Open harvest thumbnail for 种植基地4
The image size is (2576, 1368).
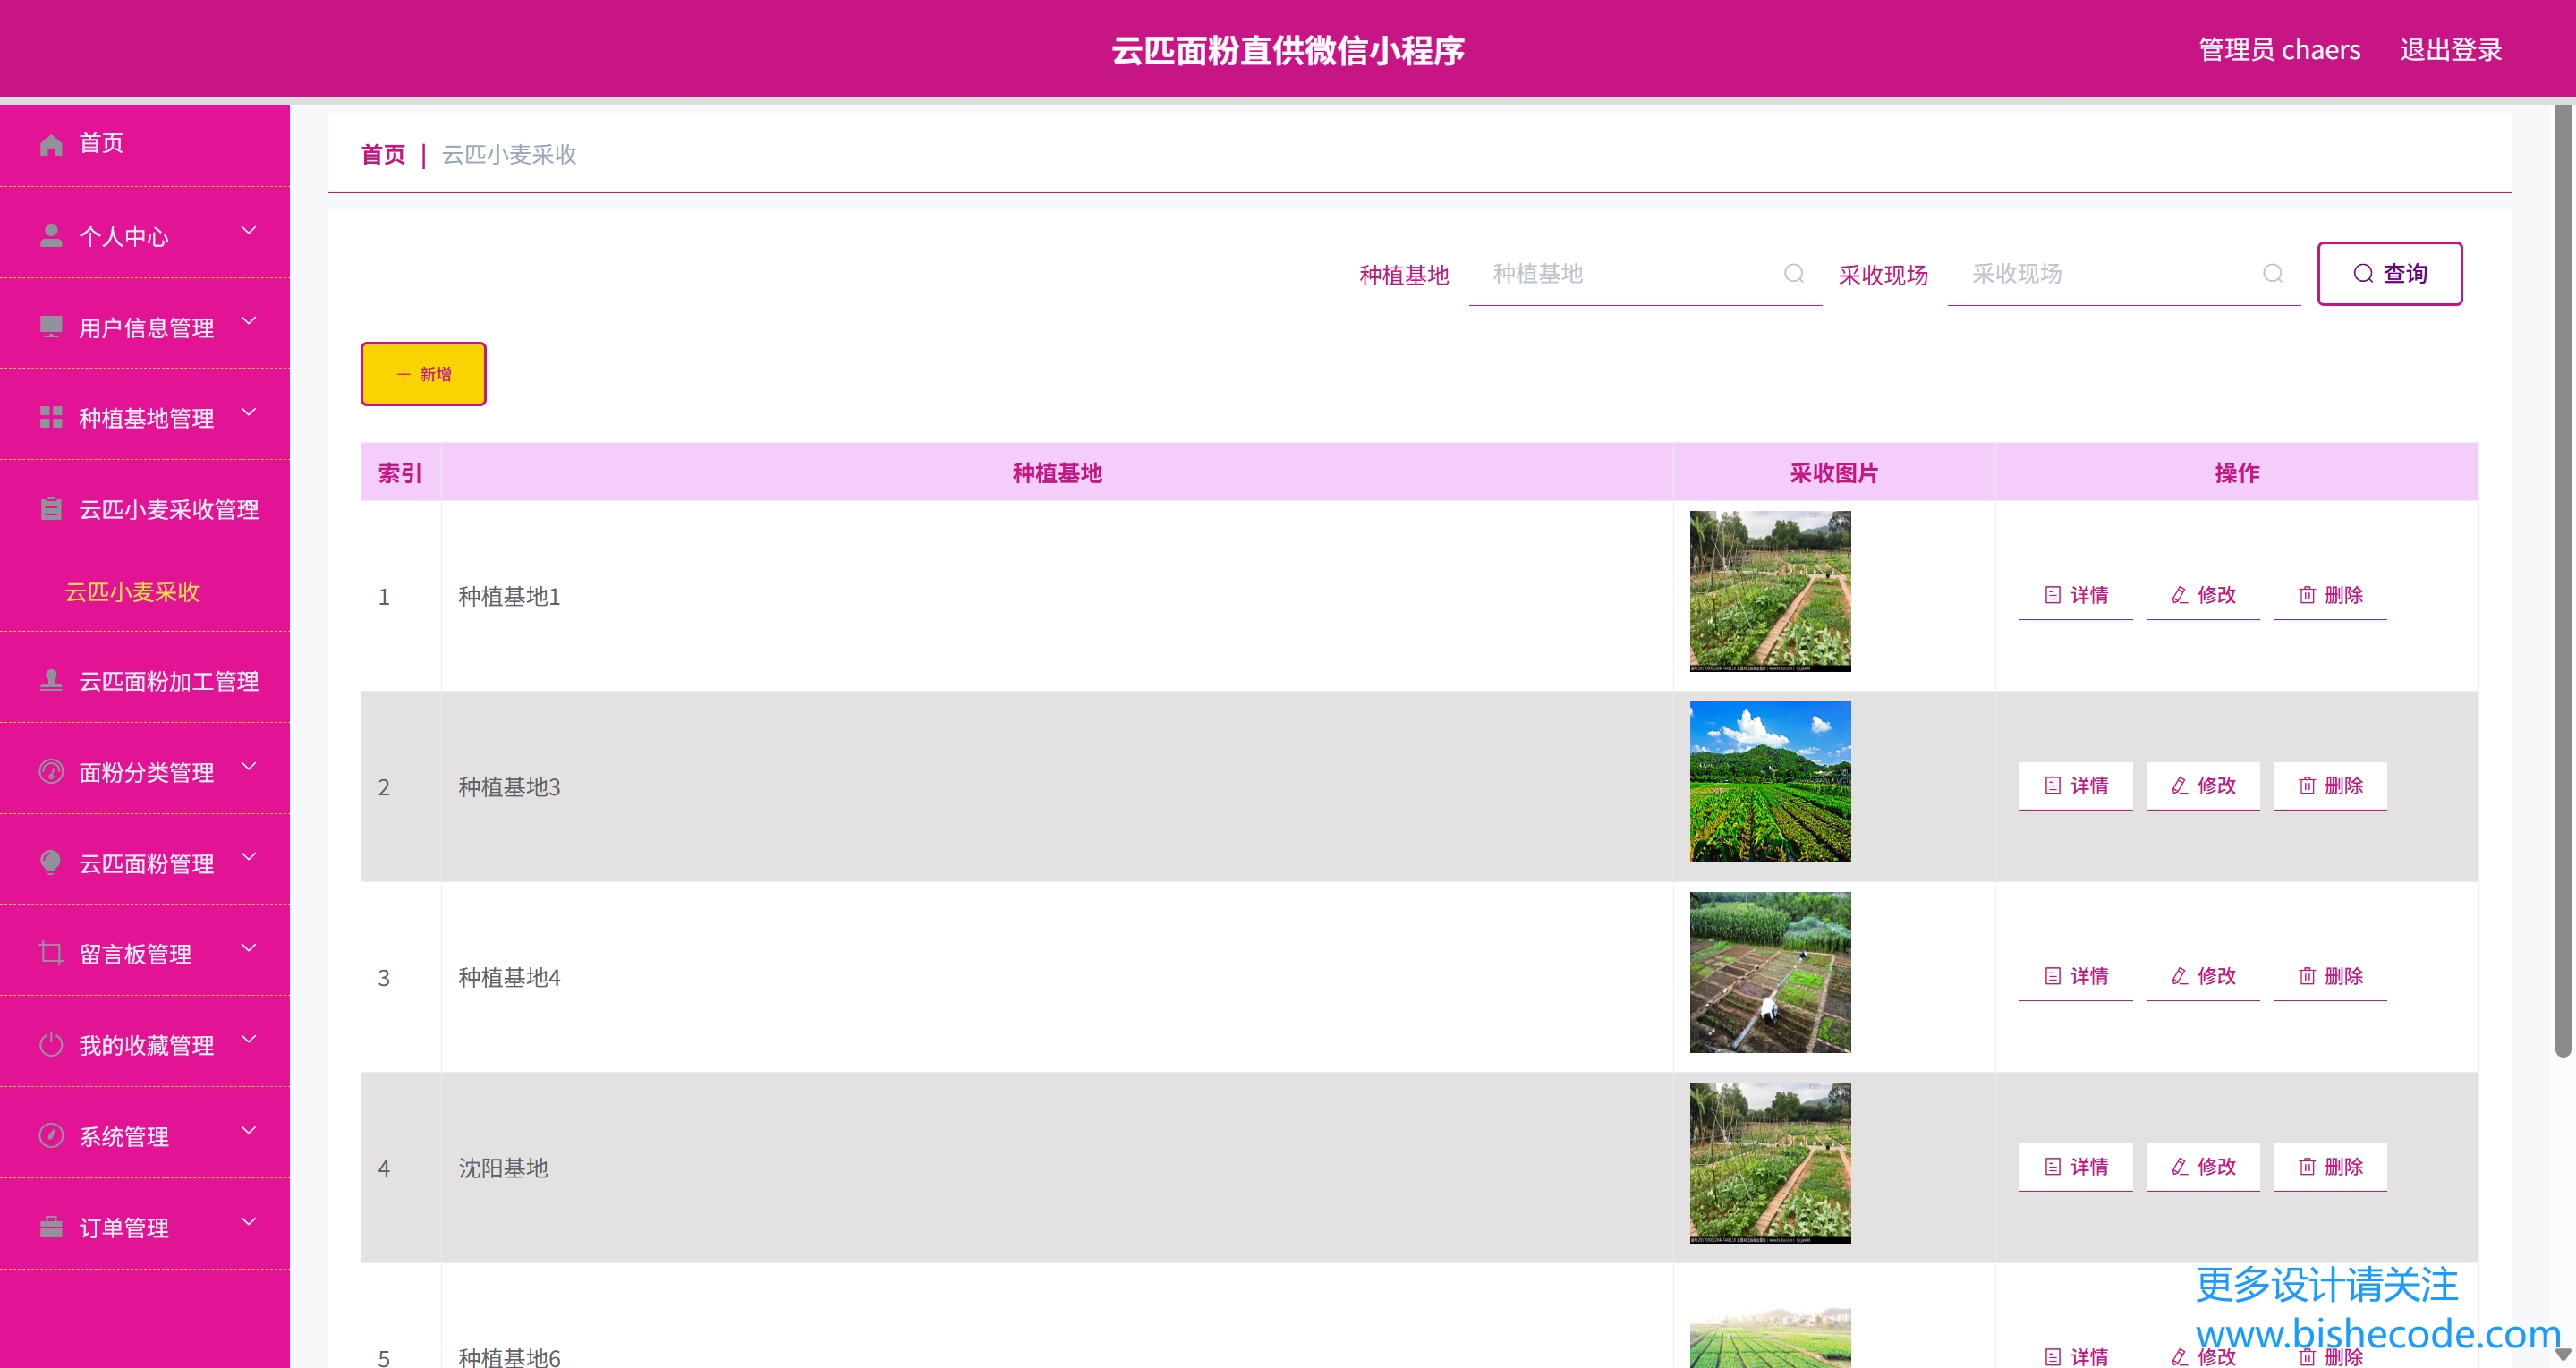1770,972
